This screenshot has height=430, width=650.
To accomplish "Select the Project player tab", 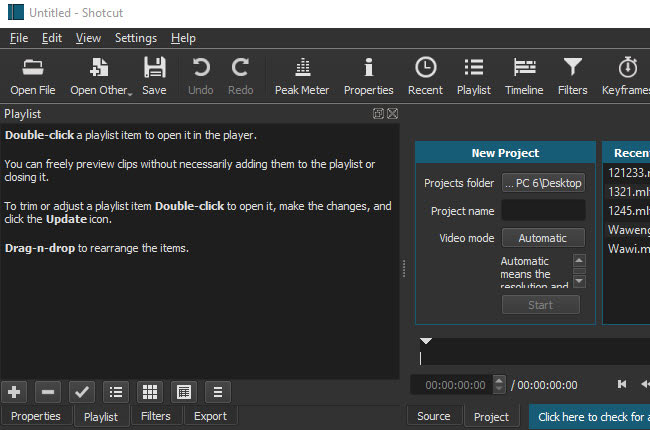I will (491, 417).
